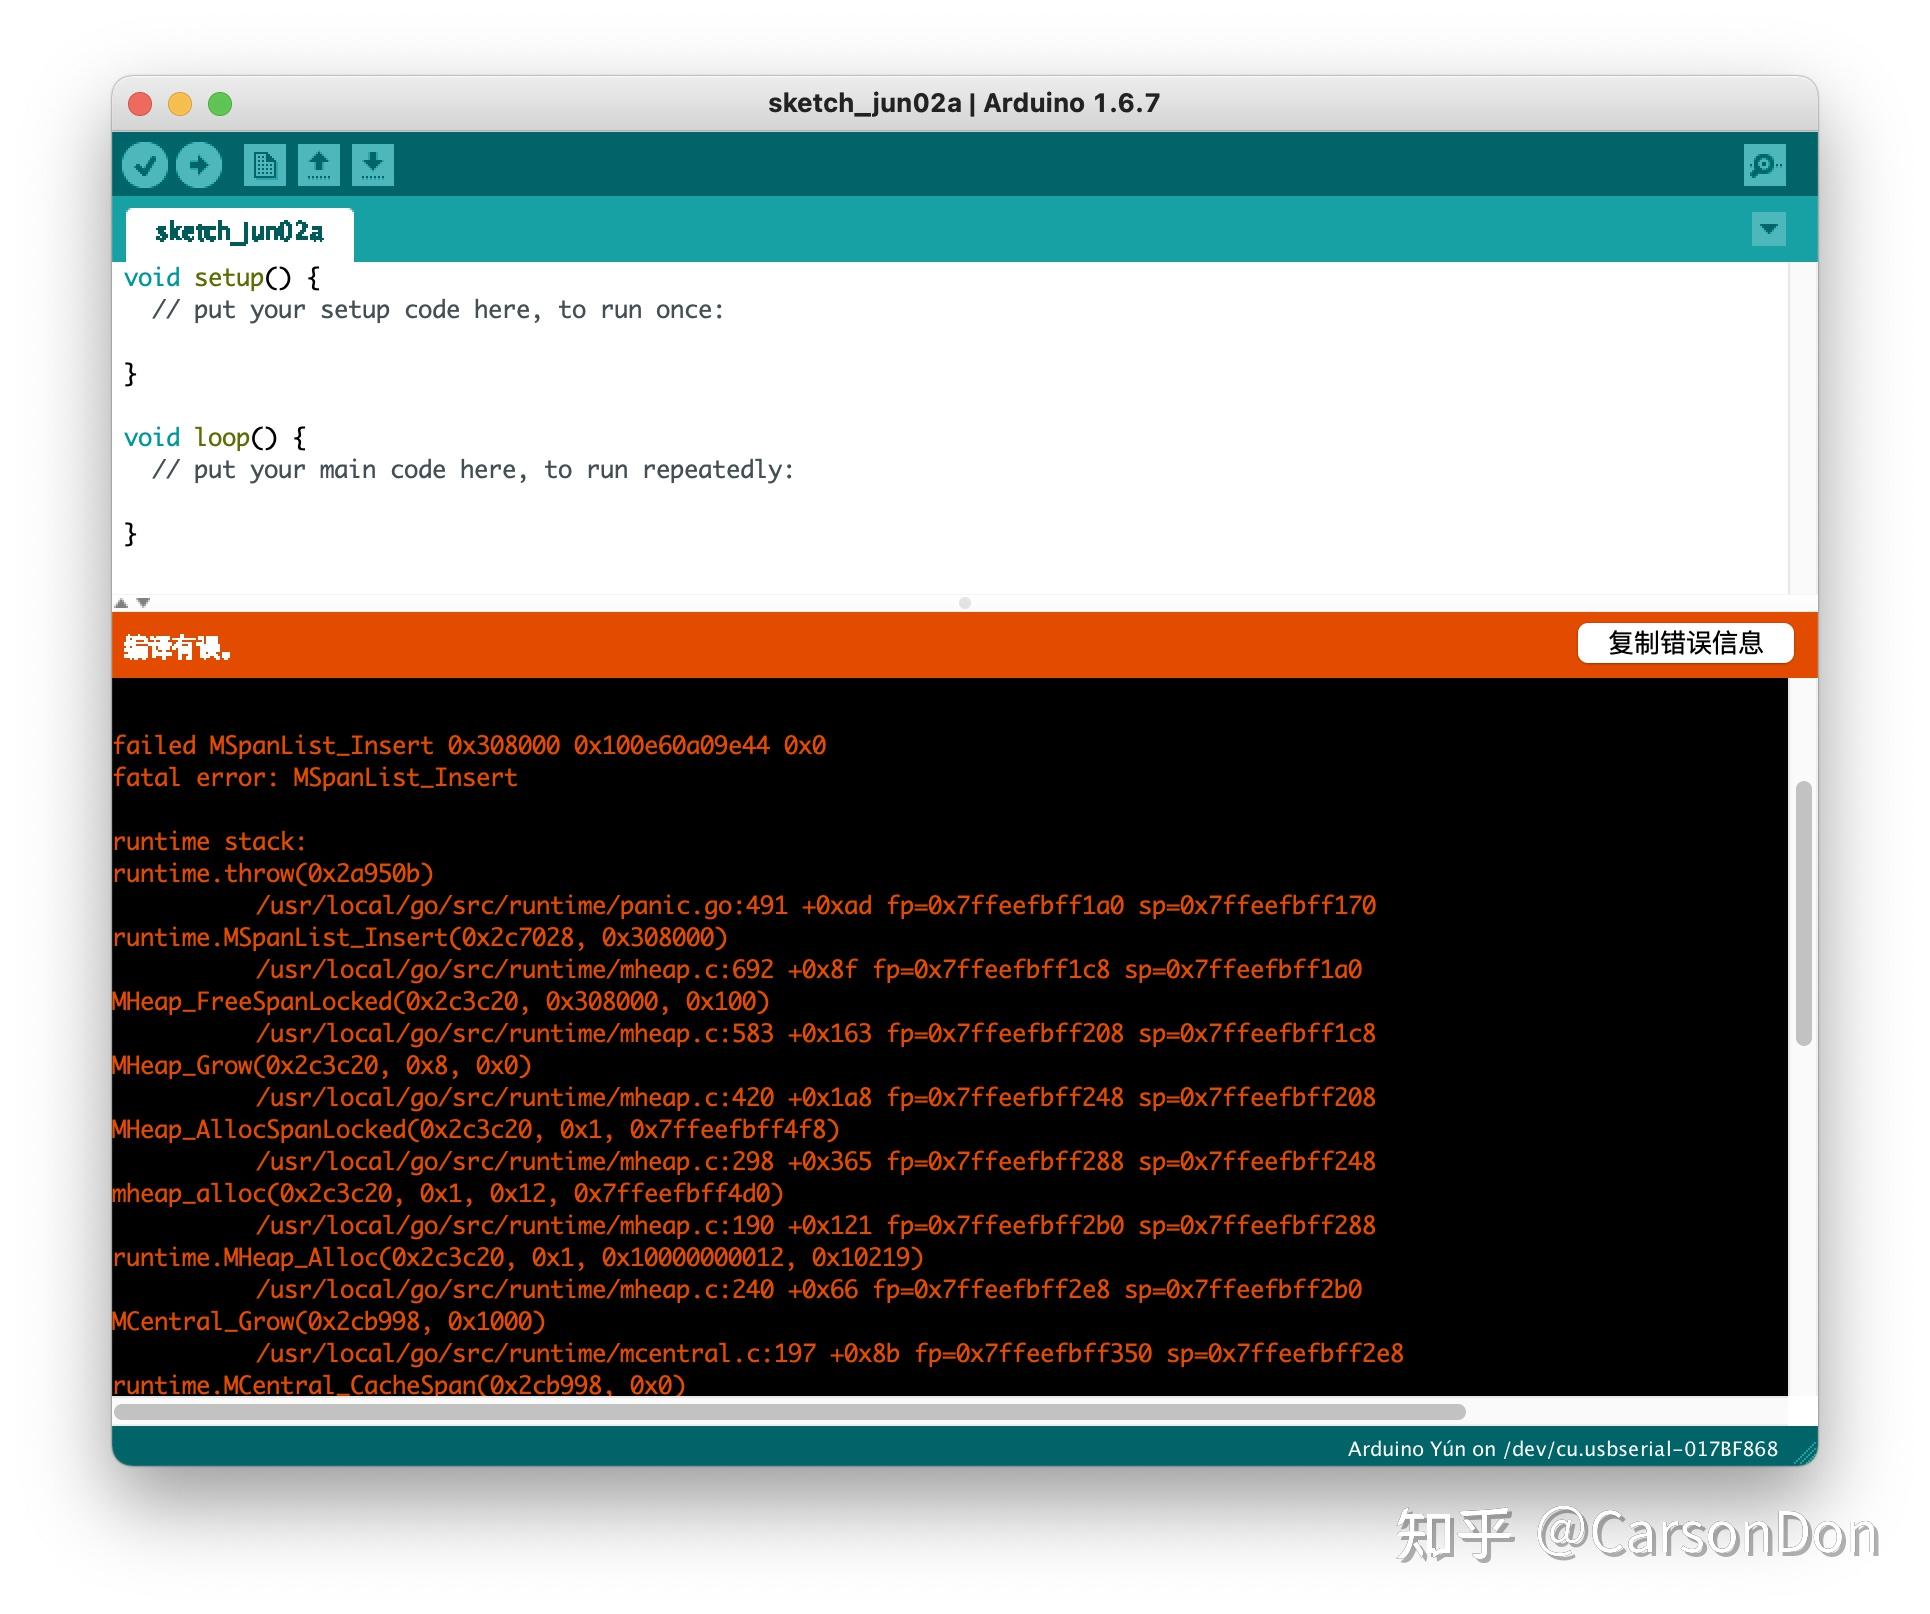This screenshot has height=1614, width=1930.
Task: Click the Arduino Yún port label
Action: point(1562,1448)
